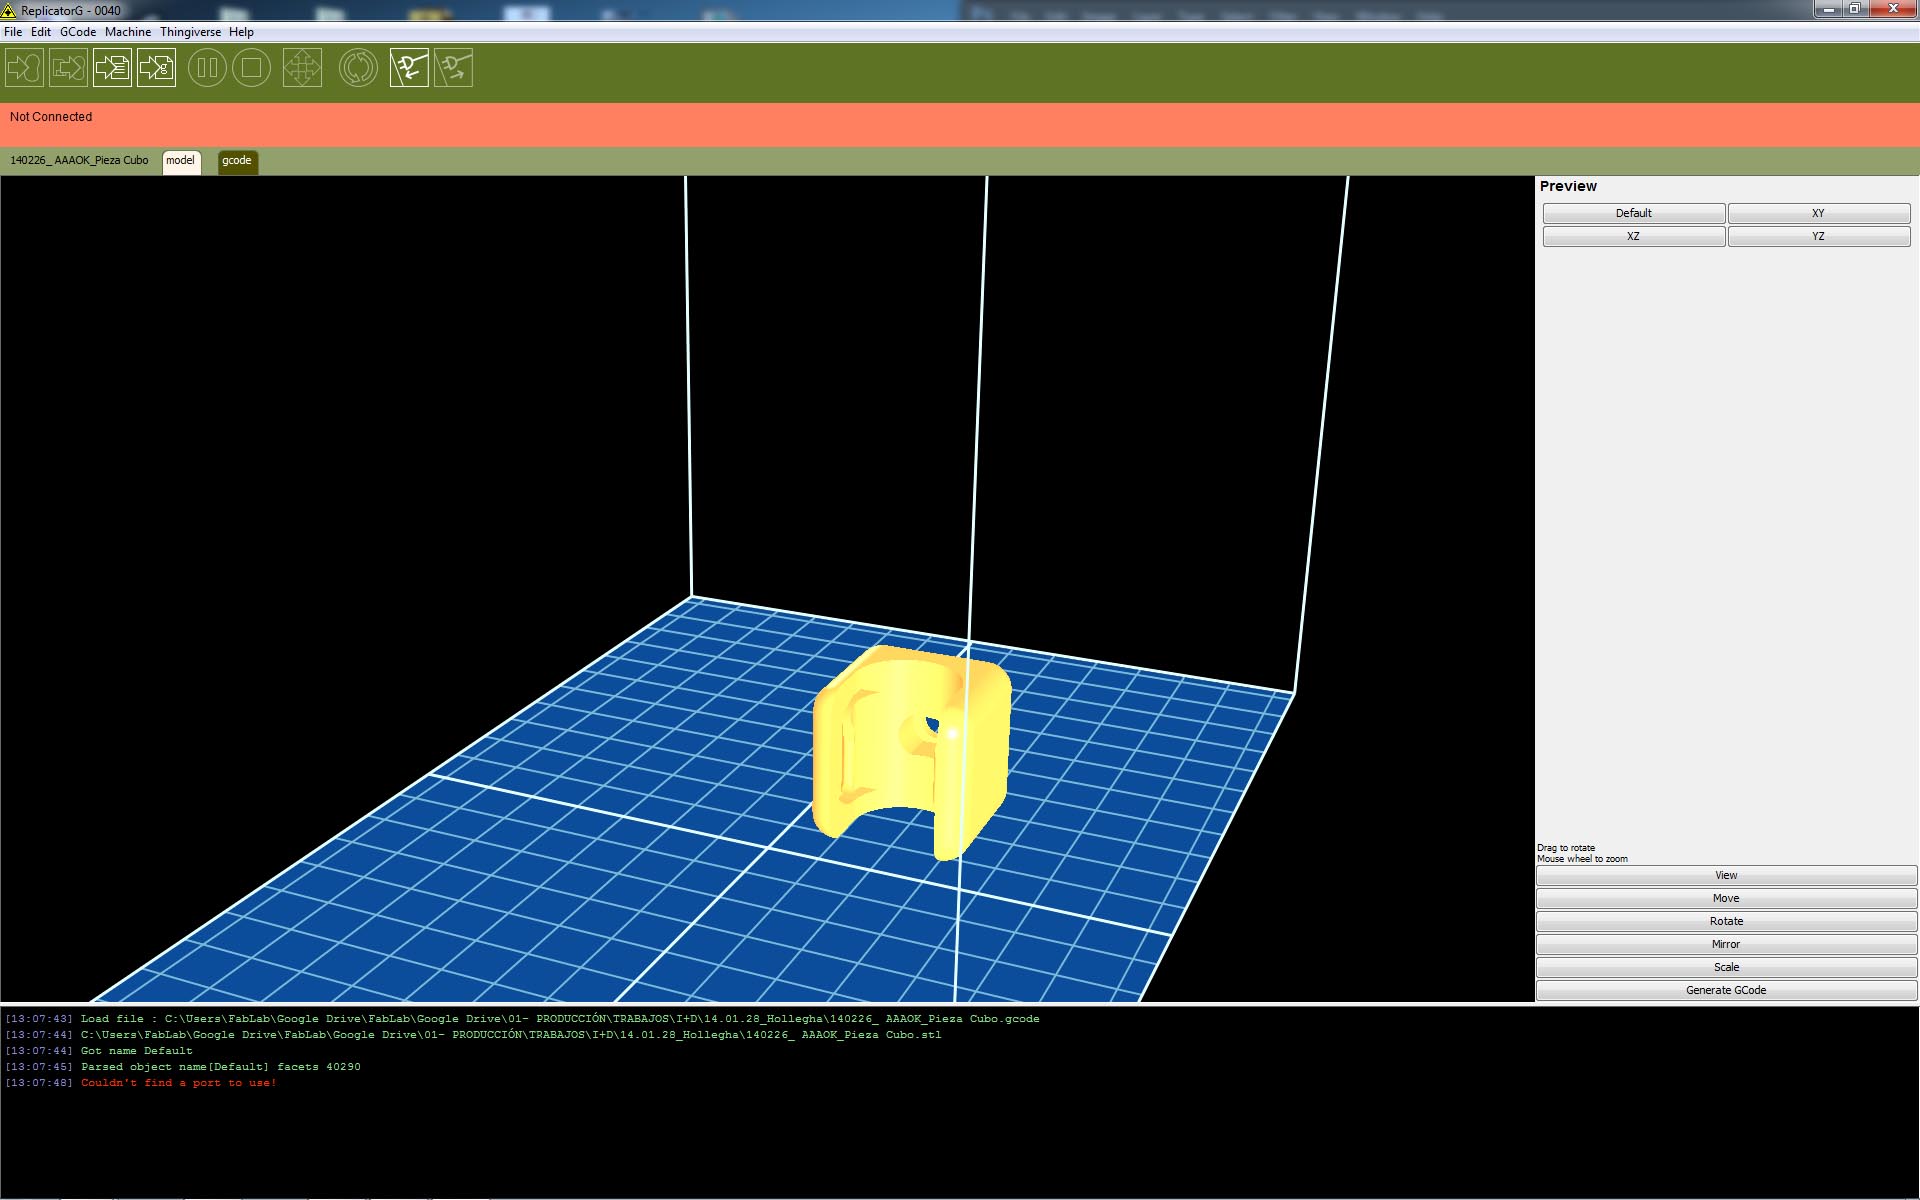Image resolution: width=1920 pixels, height=1200 pixels.
Task: Open the machine control panel arrows icon
Action: 302,68
